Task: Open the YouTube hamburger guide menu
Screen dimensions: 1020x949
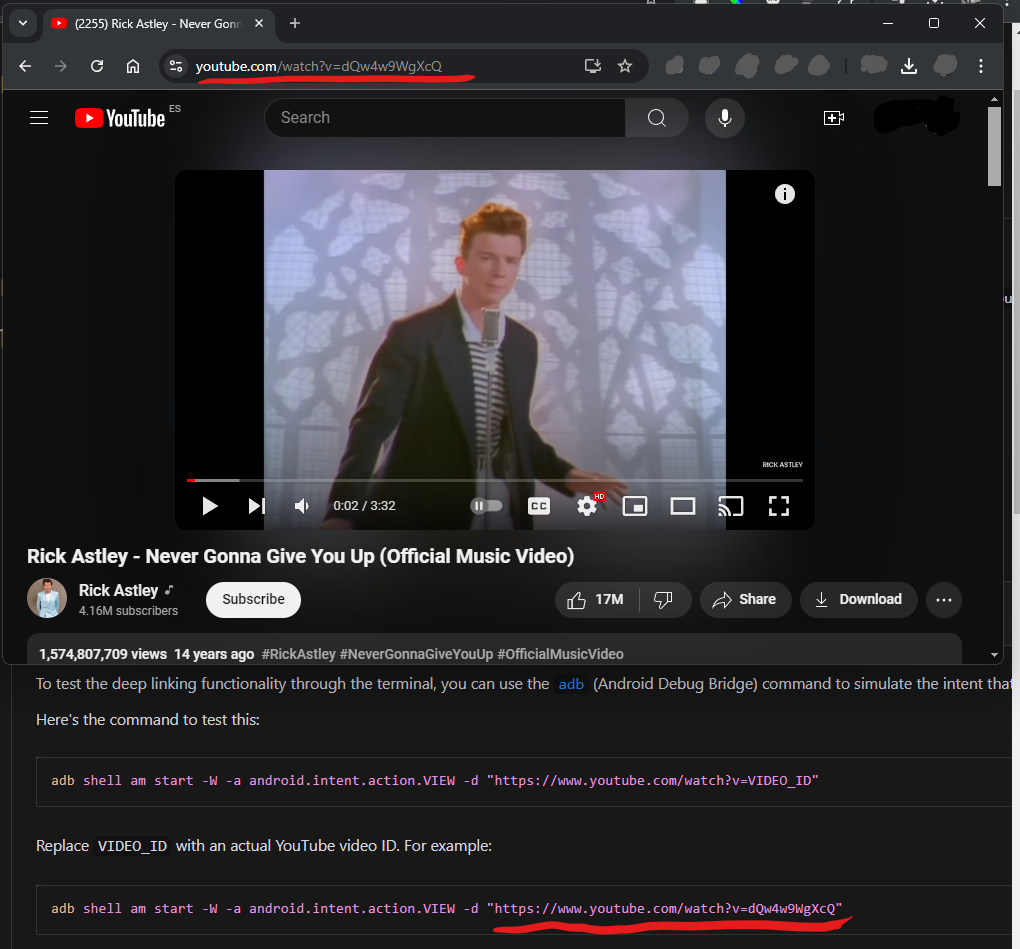Action: click(x=39, y=118)
